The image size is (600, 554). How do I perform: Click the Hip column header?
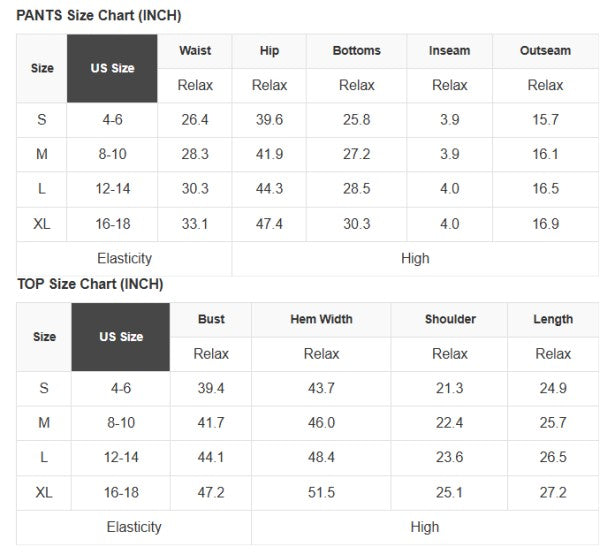[269, 51]
